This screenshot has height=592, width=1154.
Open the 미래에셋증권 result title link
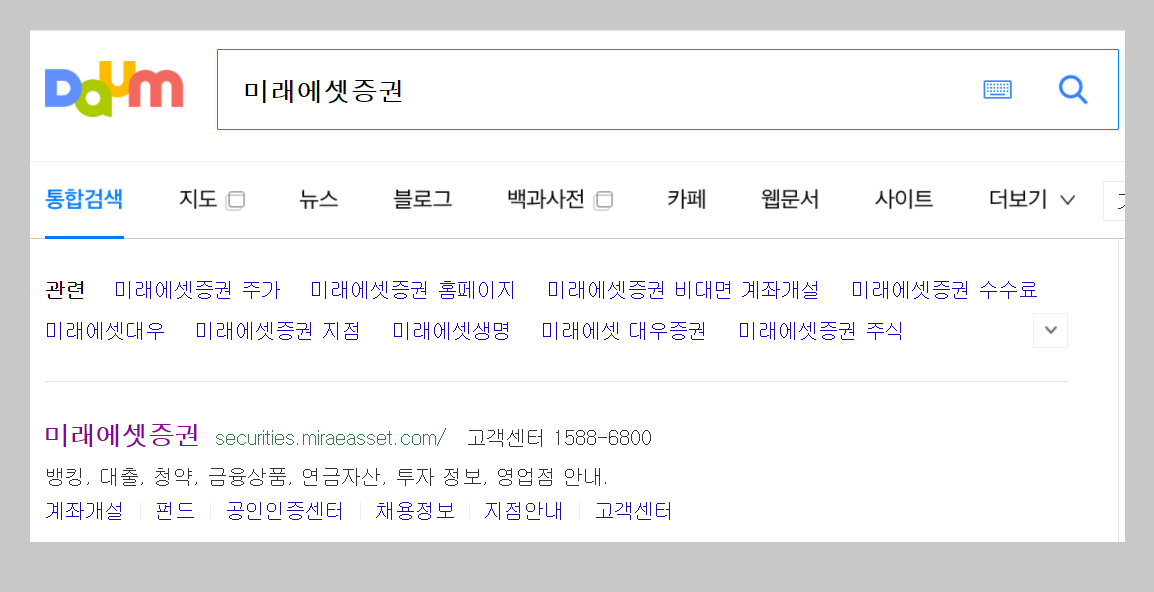pos(122,435)
